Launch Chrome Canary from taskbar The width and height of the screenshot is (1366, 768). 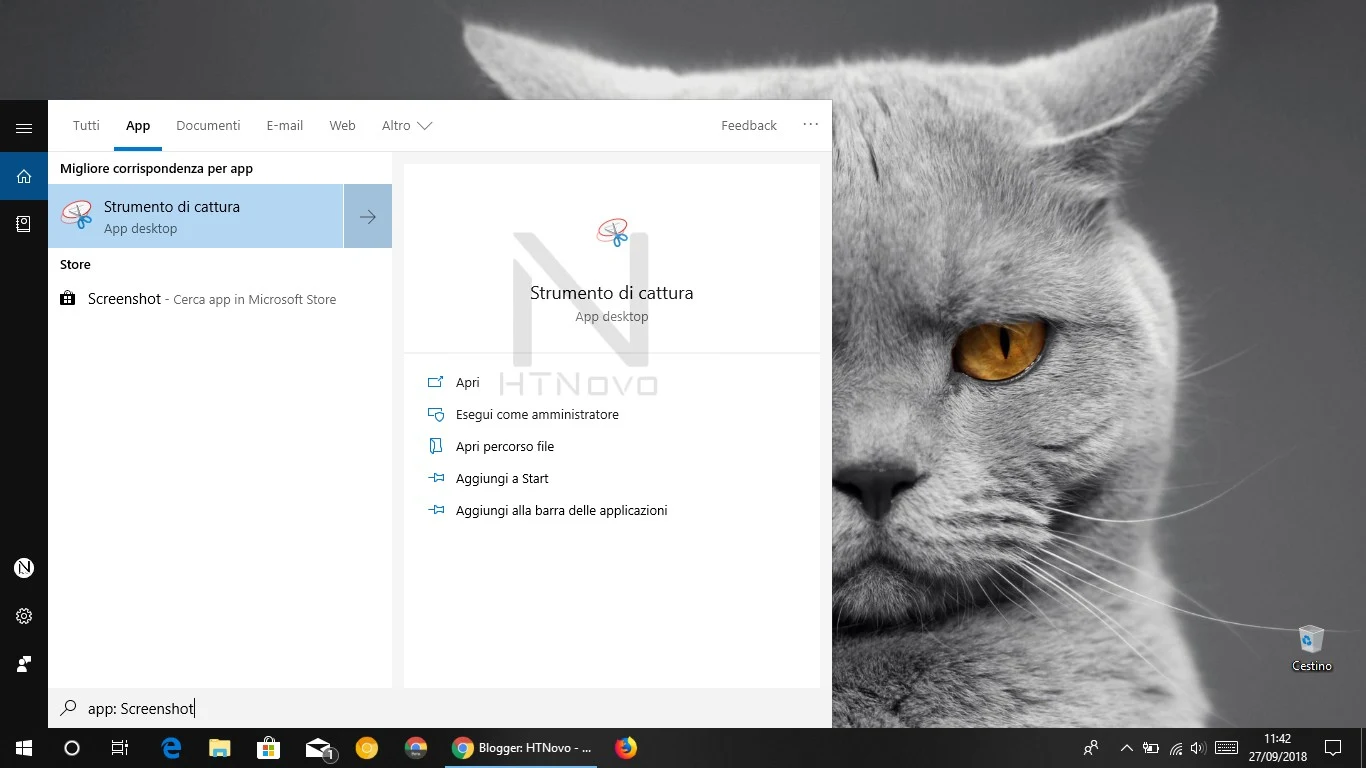pos(367,748)
